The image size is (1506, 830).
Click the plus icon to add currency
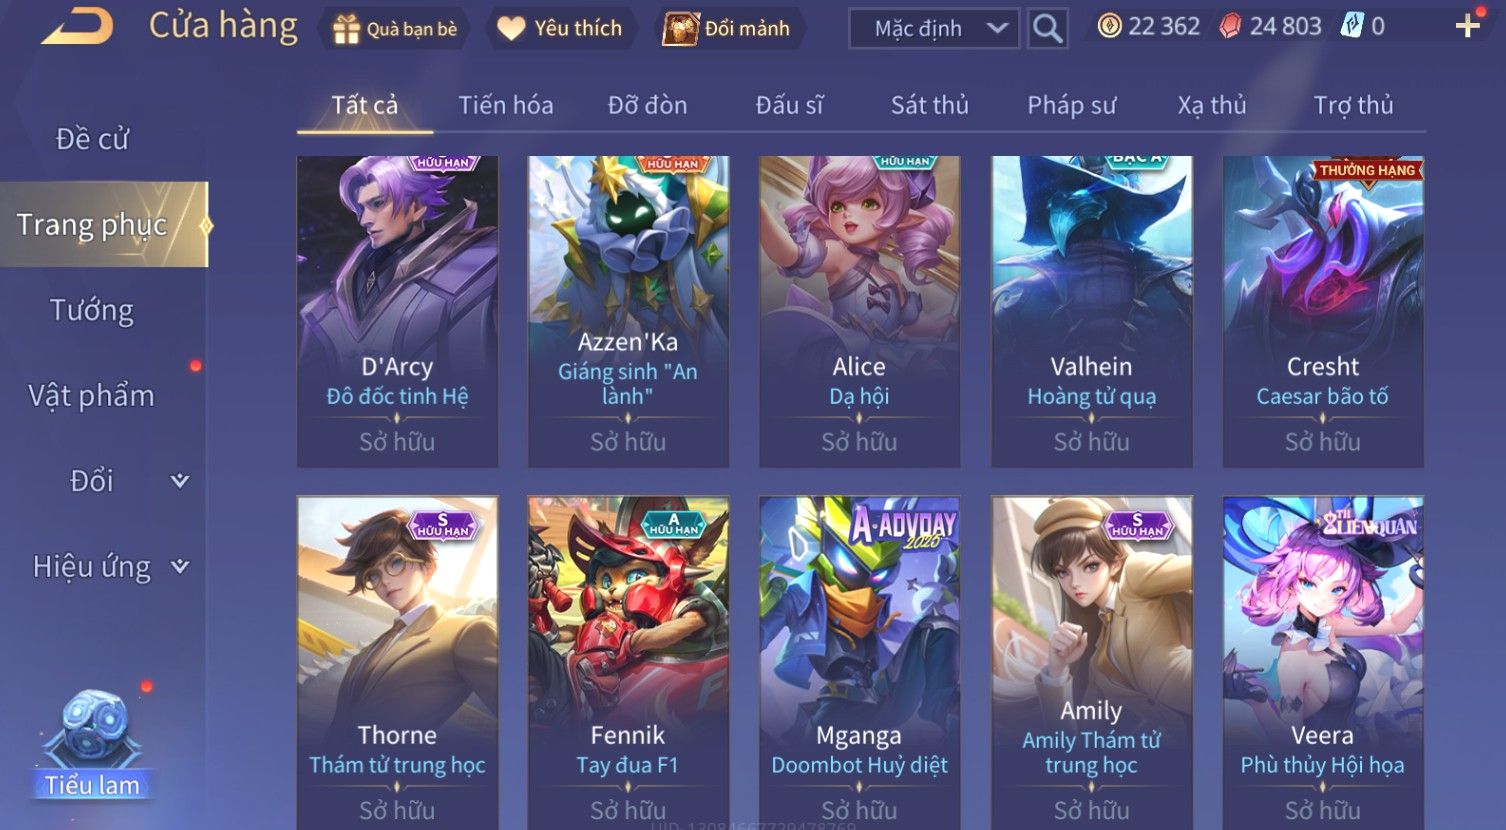click(x=1467, y=26)
